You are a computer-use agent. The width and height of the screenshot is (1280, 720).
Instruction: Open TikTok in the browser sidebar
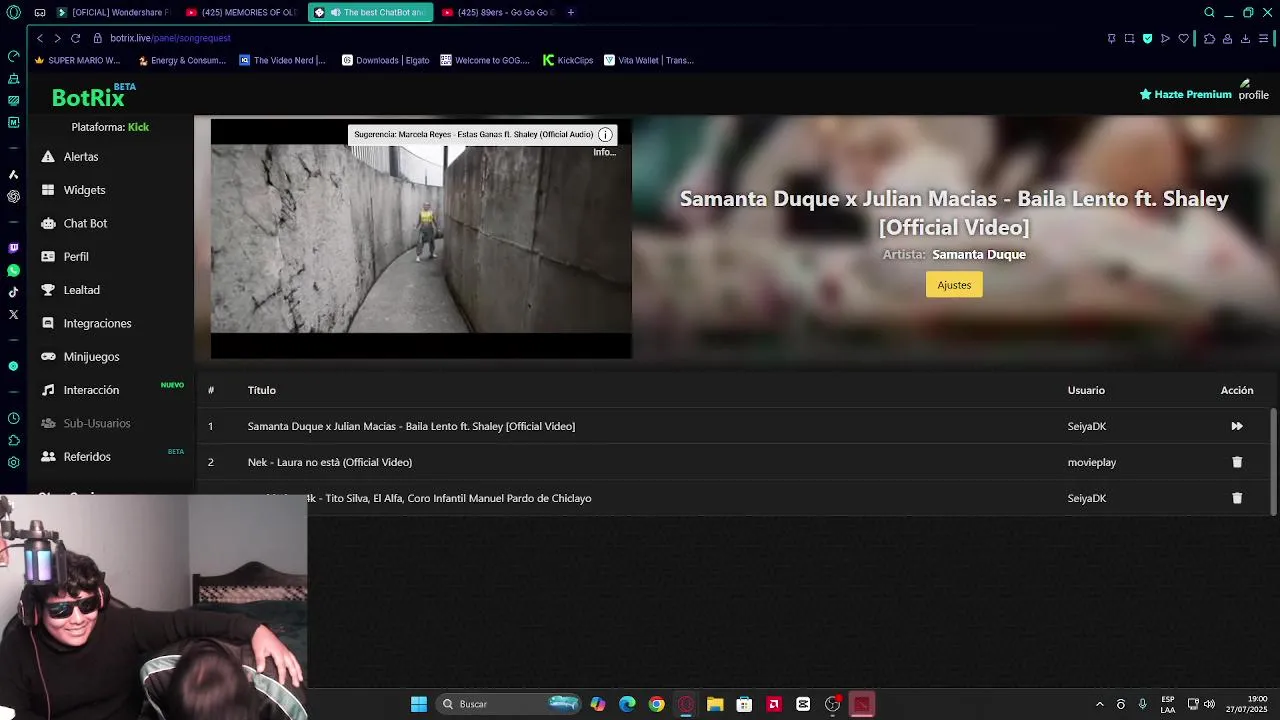13,292
